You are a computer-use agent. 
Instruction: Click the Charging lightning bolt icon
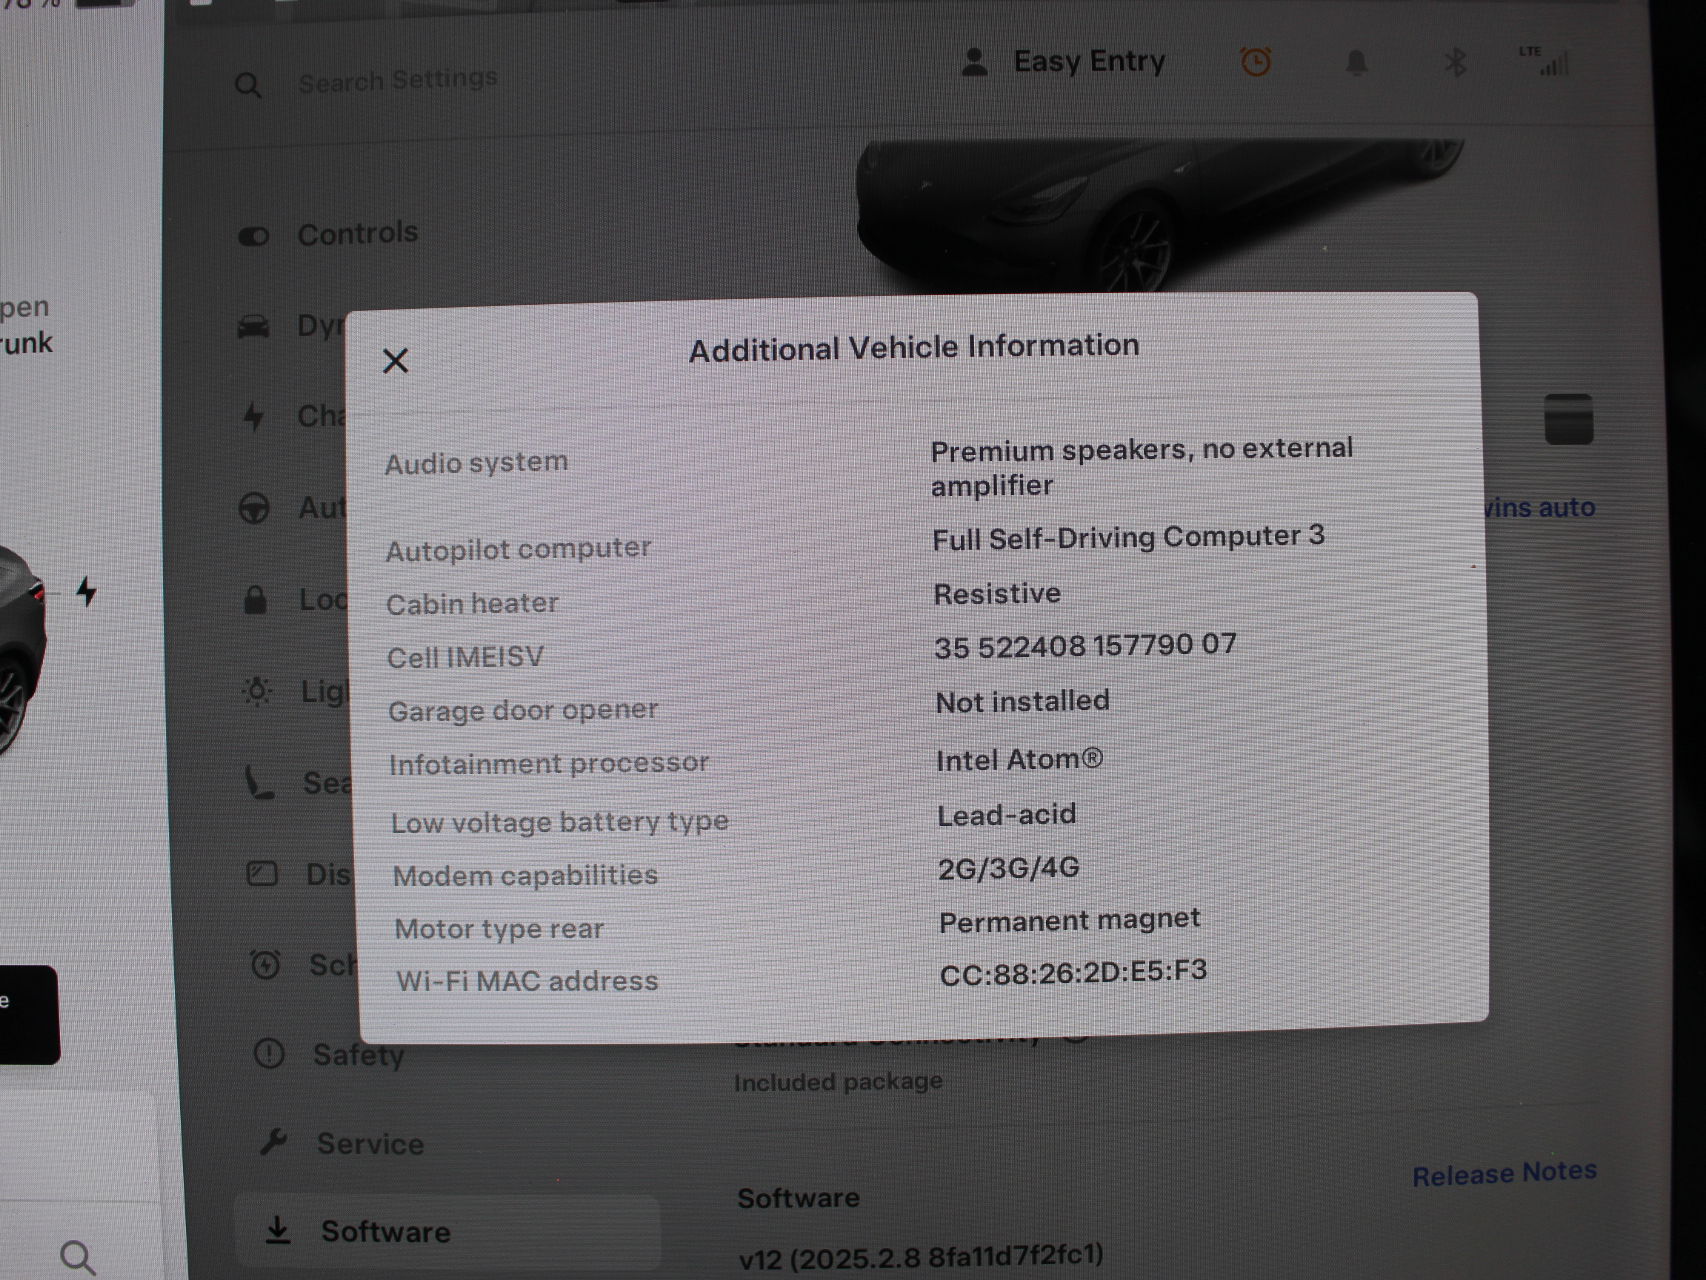(254, 416)
